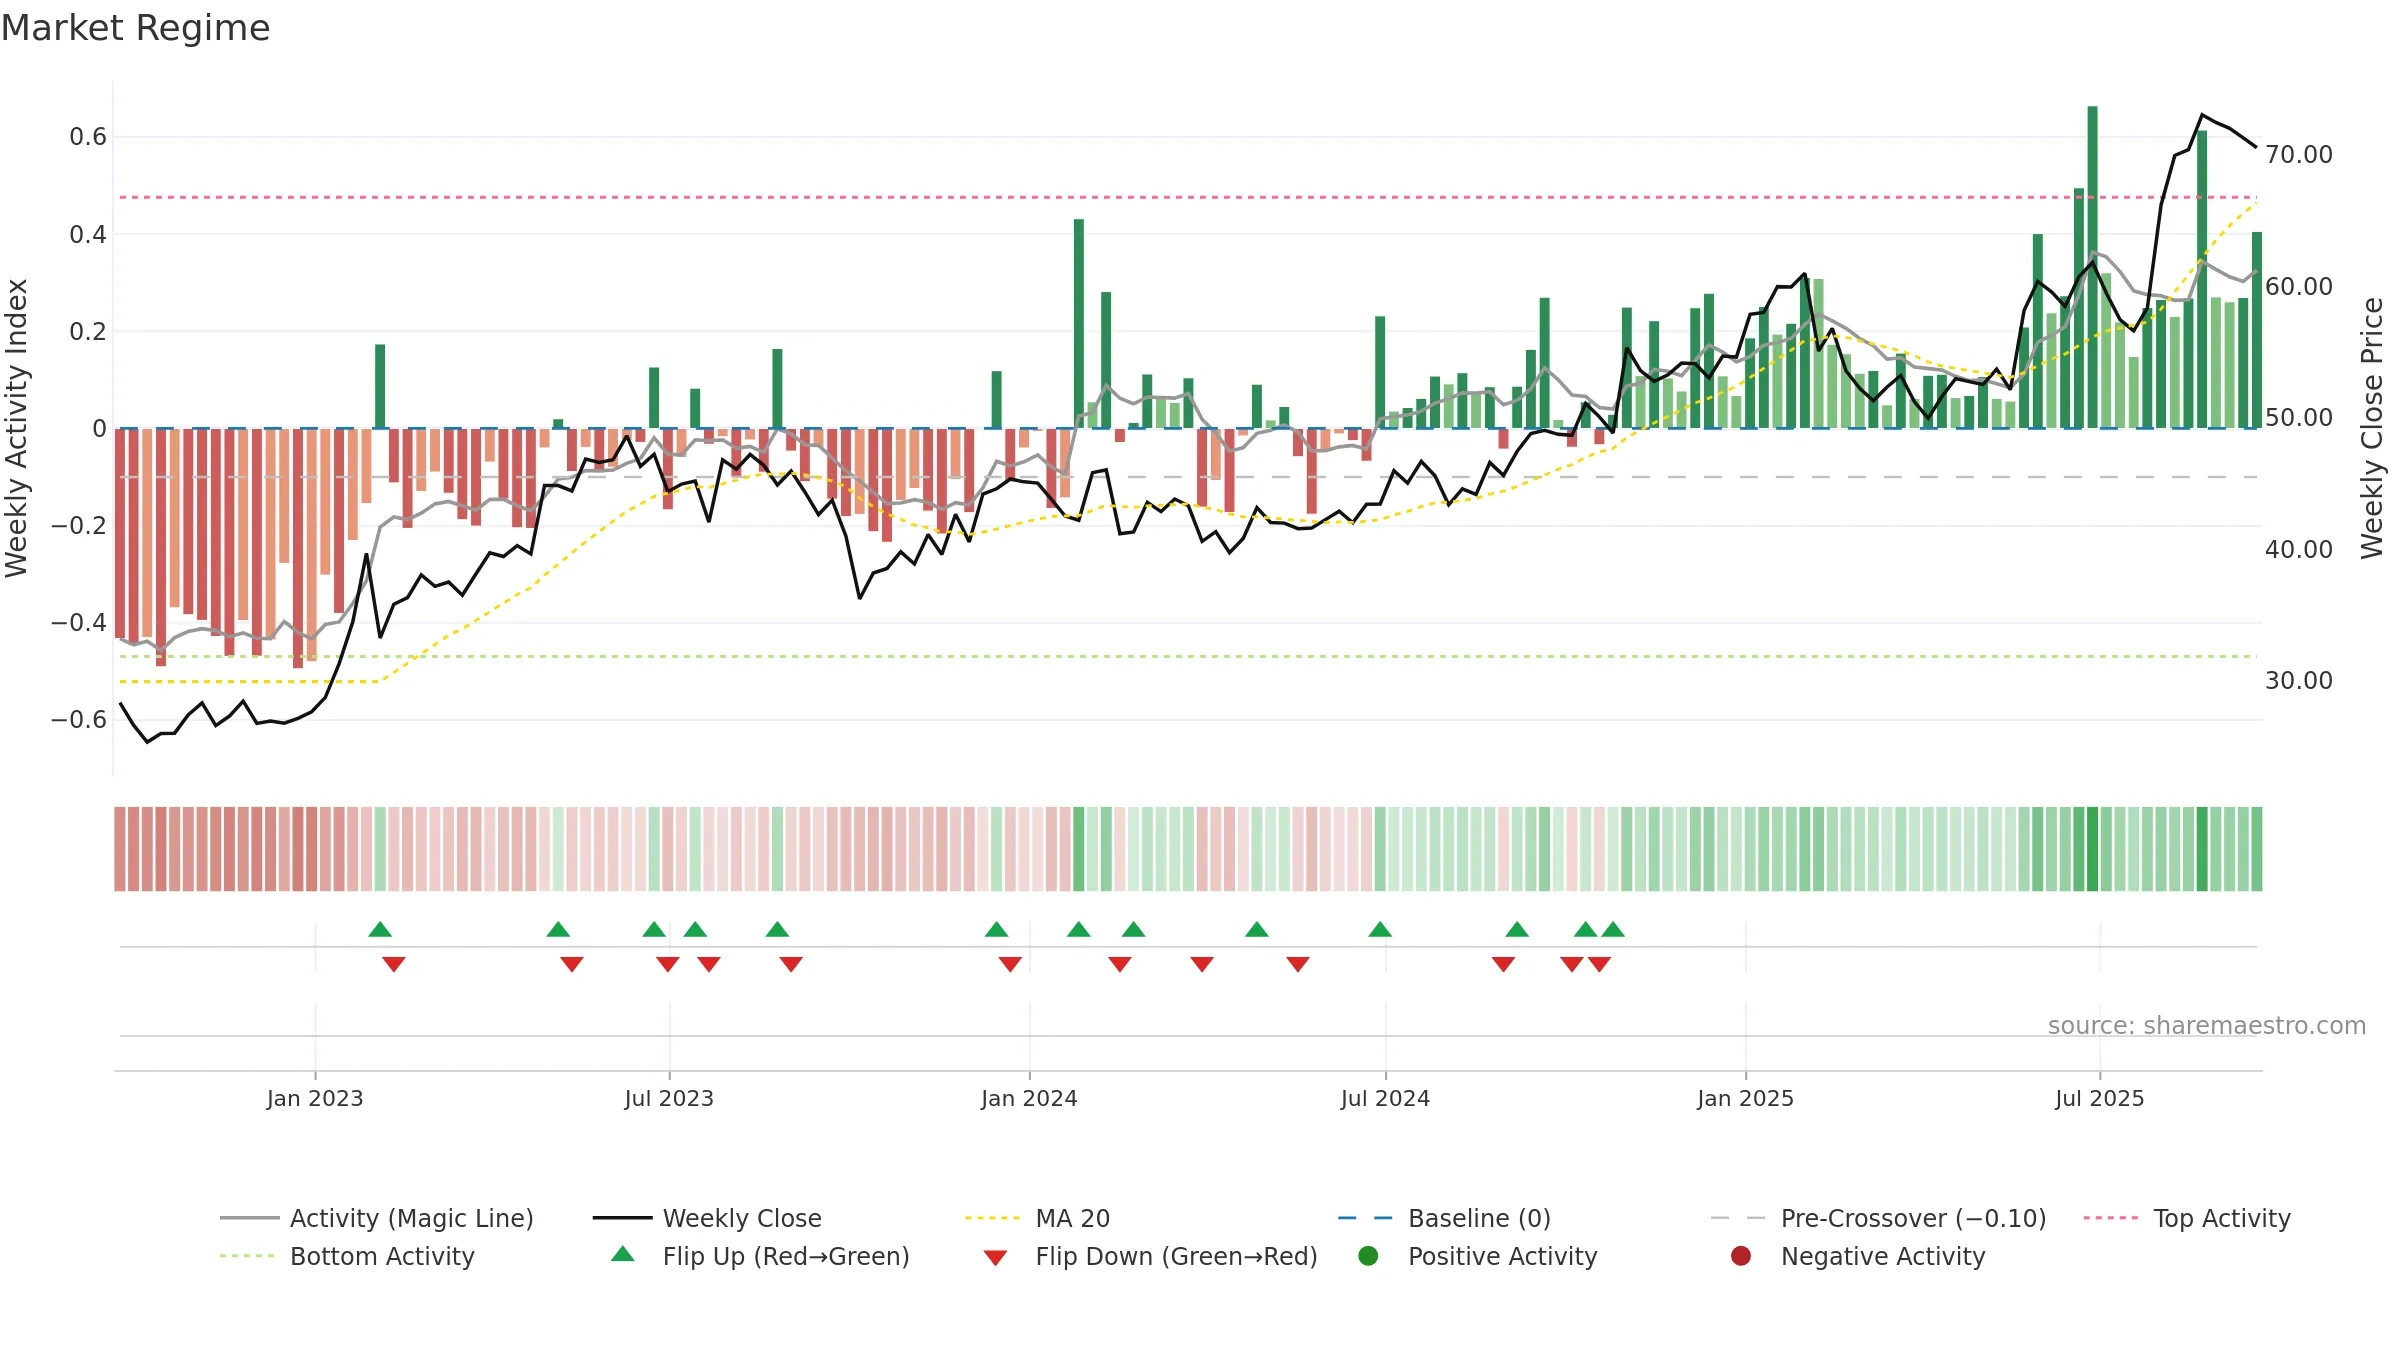Viewport: 2400px width, 1350px height.
Task: Click the Top Activity legend entry
Action: click(x=2187, y=1218)
